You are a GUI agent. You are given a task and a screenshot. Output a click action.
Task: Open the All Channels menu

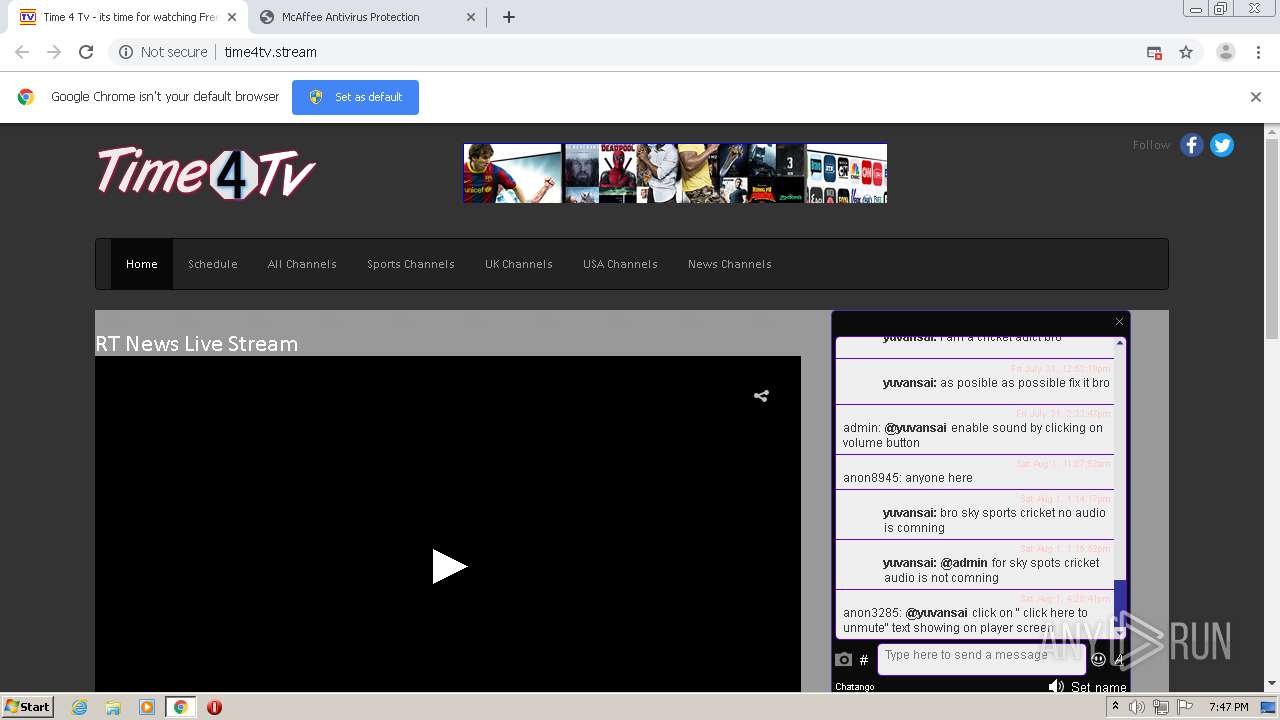click(x=302, y=264)
